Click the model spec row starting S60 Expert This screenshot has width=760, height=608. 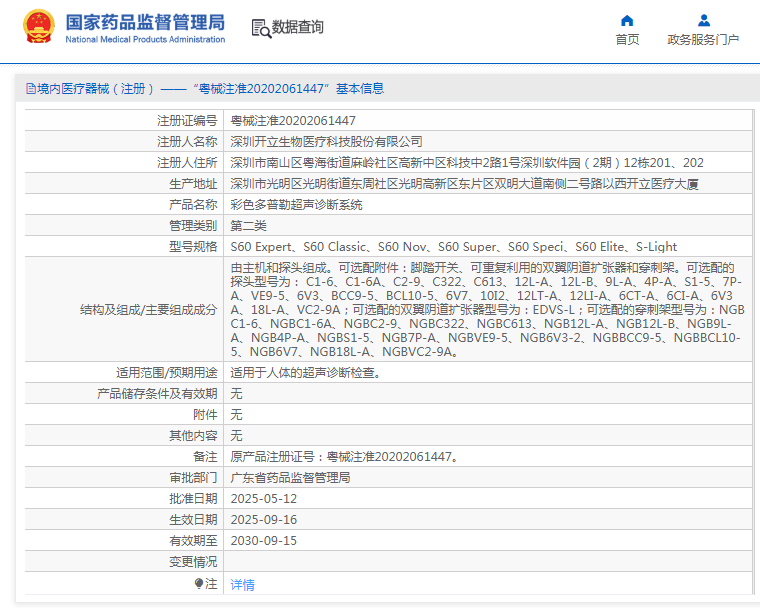[x=453, y=246]
